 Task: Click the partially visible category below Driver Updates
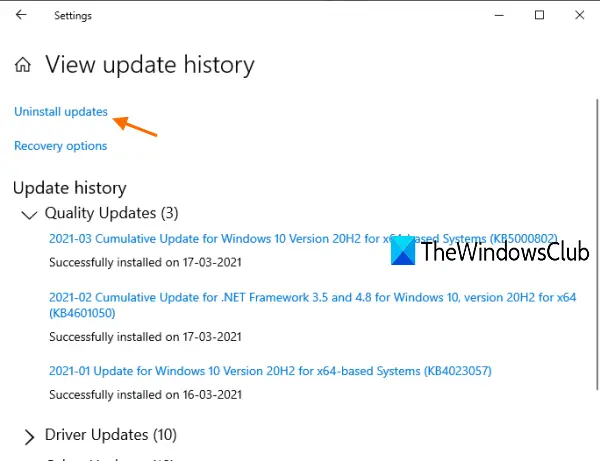111,459
